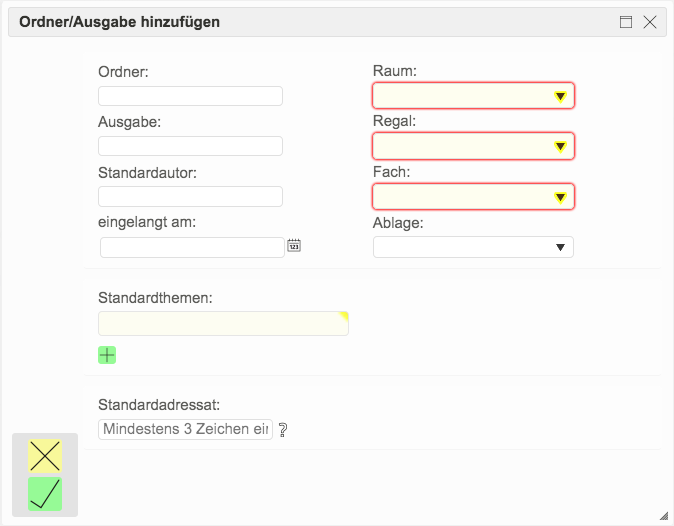The image size is (674, 526).
Task: Click the question mark help icon
Action: coord(283,430)
